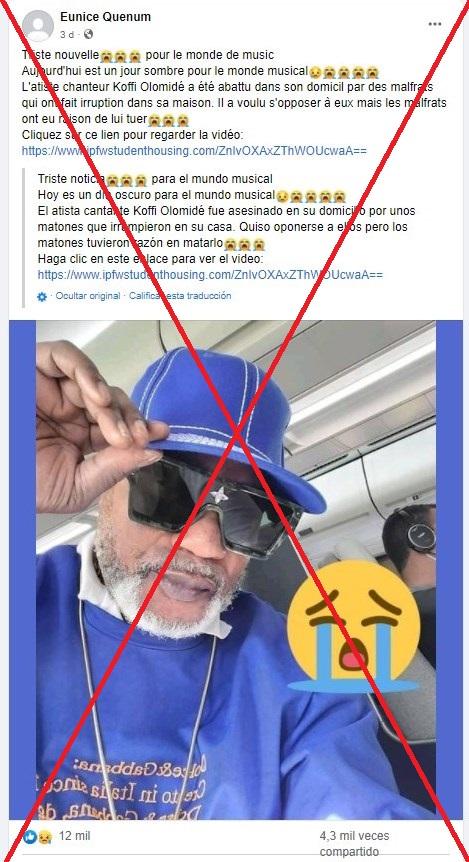Open '4,3 mil veces compartido' shares list

(355, 844)
